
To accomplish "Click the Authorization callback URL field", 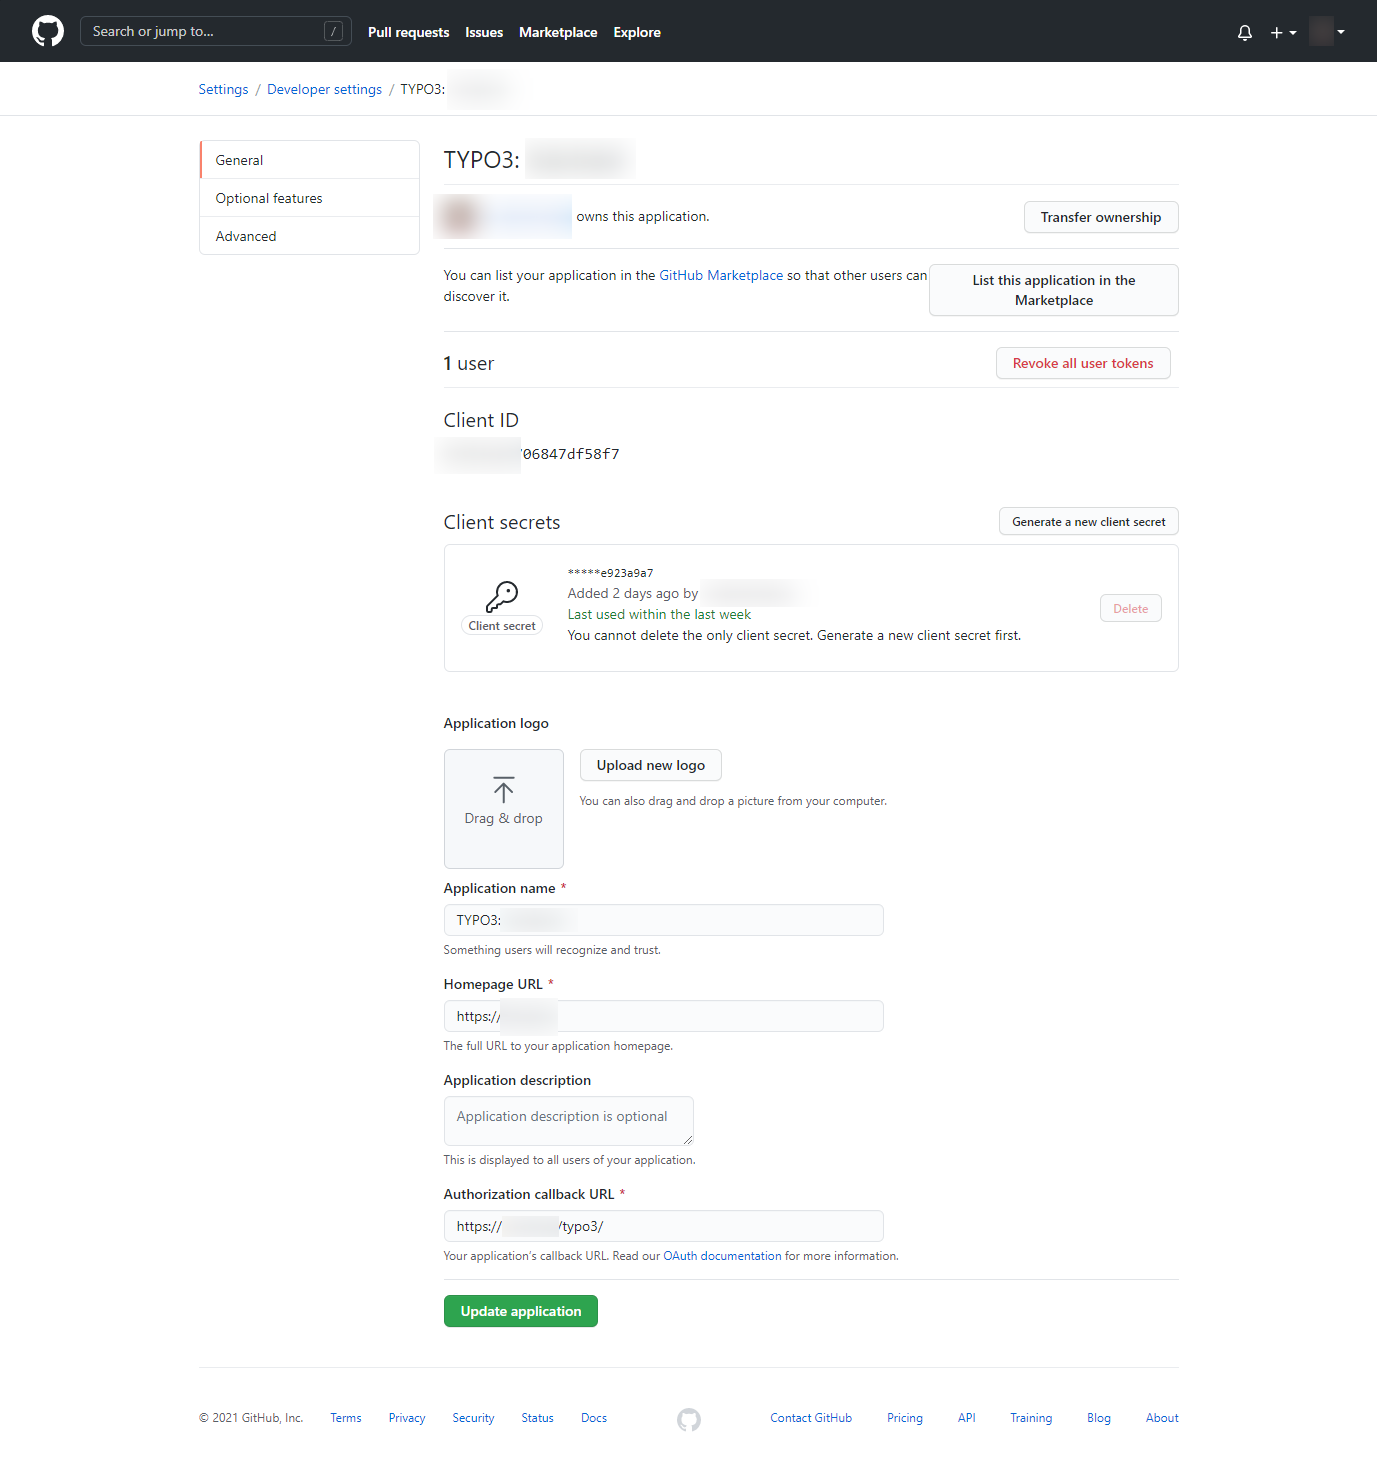I will [x=664, y=1226].
